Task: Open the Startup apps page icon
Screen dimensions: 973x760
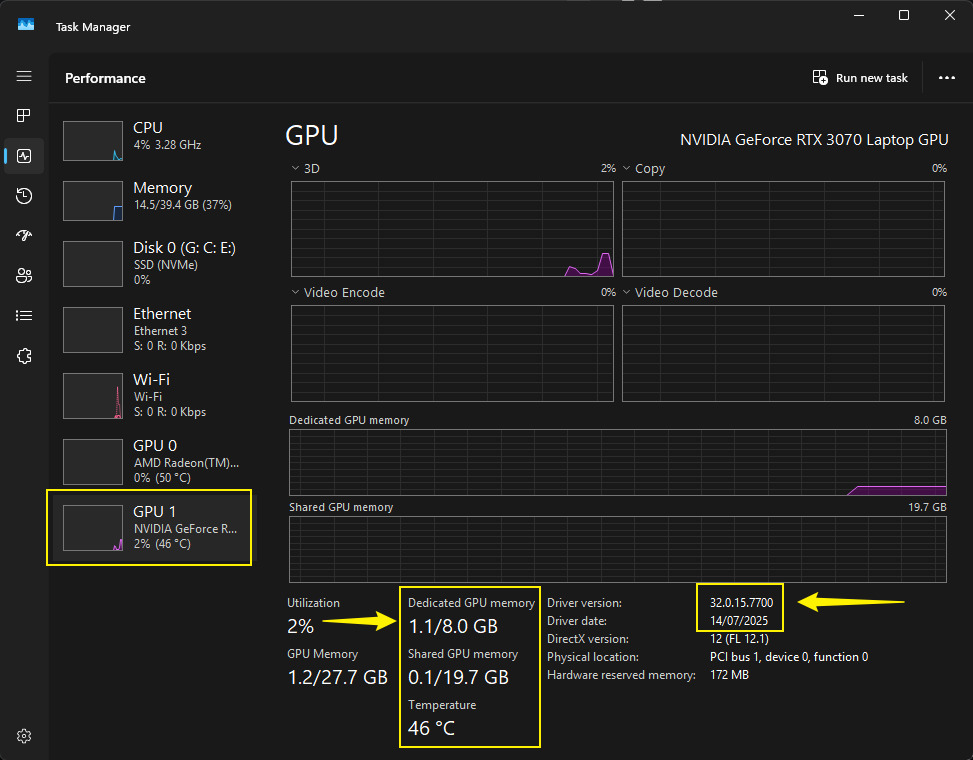Action: (24, 236)
